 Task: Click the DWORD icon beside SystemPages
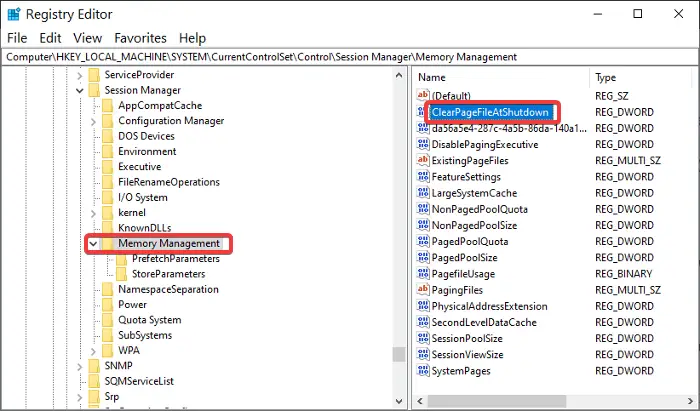422,370
